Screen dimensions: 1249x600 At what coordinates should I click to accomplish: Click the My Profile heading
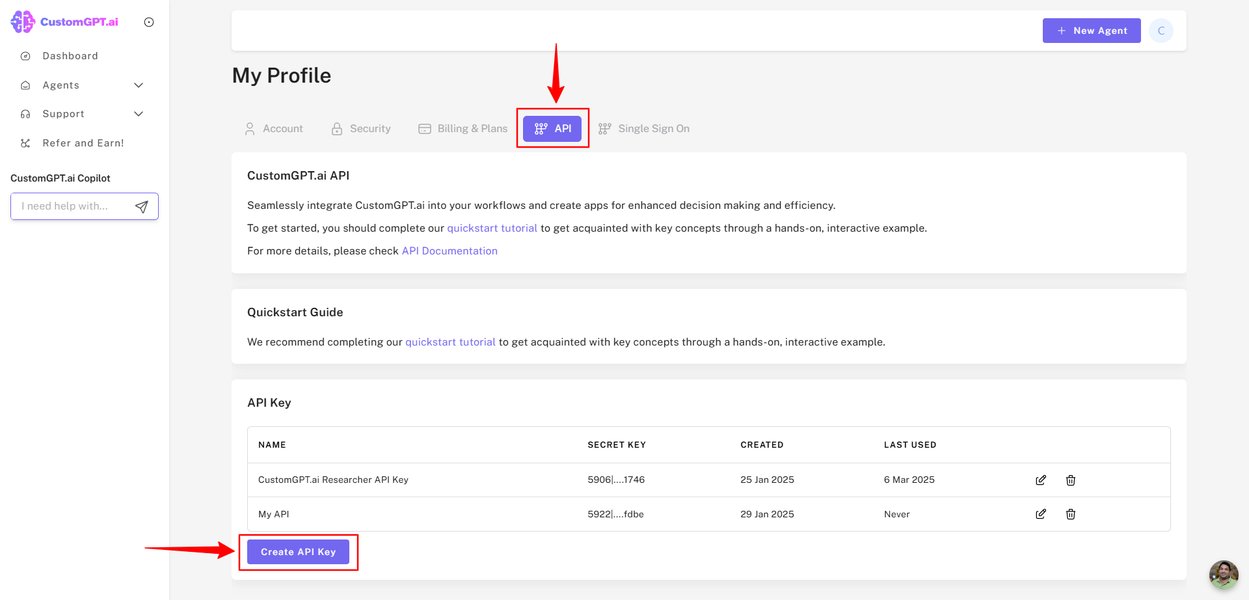[281, 76]
